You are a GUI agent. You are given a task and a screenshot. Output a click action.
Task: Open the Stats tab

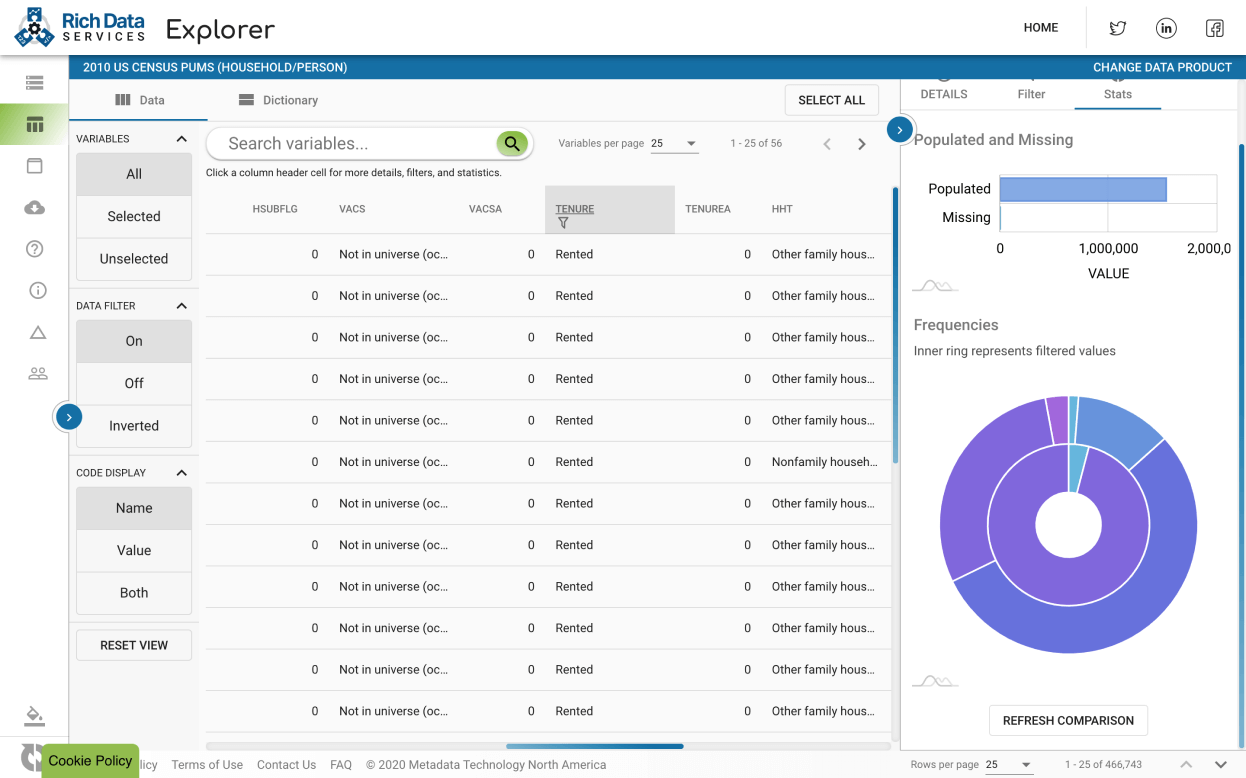click(1117, 94)
